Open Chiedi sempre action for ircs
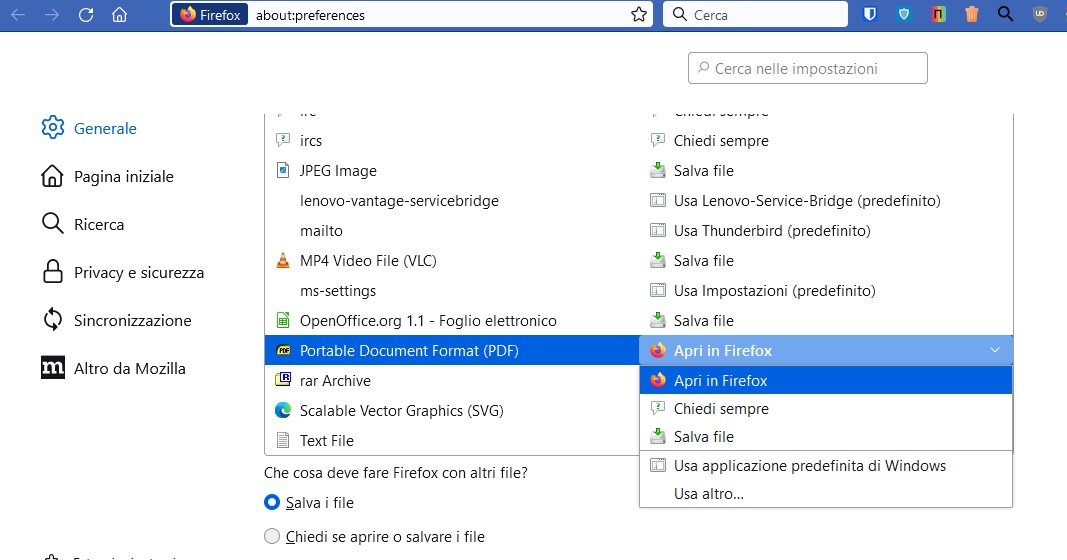Screen dimensions: 1067x560 pyautogui.click(x=826, y=141)
